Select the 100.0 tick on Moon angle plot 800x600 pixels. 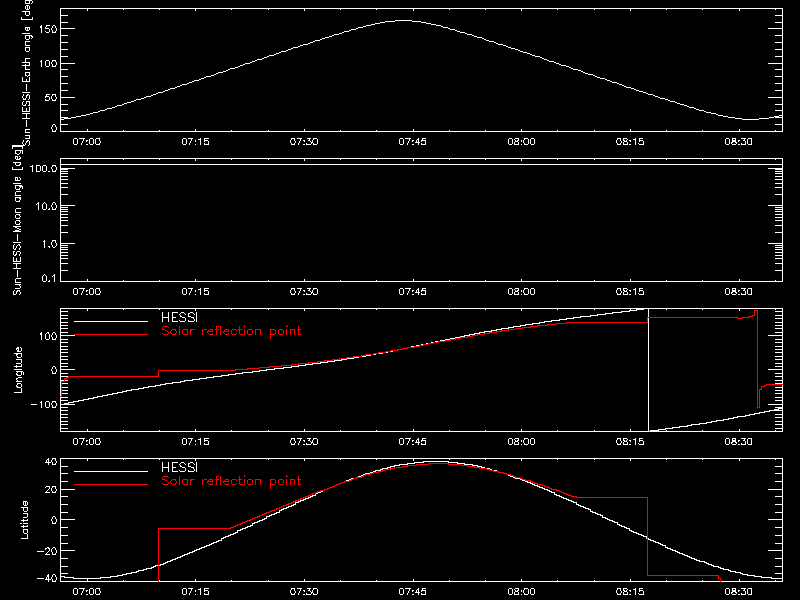[43, 168]
